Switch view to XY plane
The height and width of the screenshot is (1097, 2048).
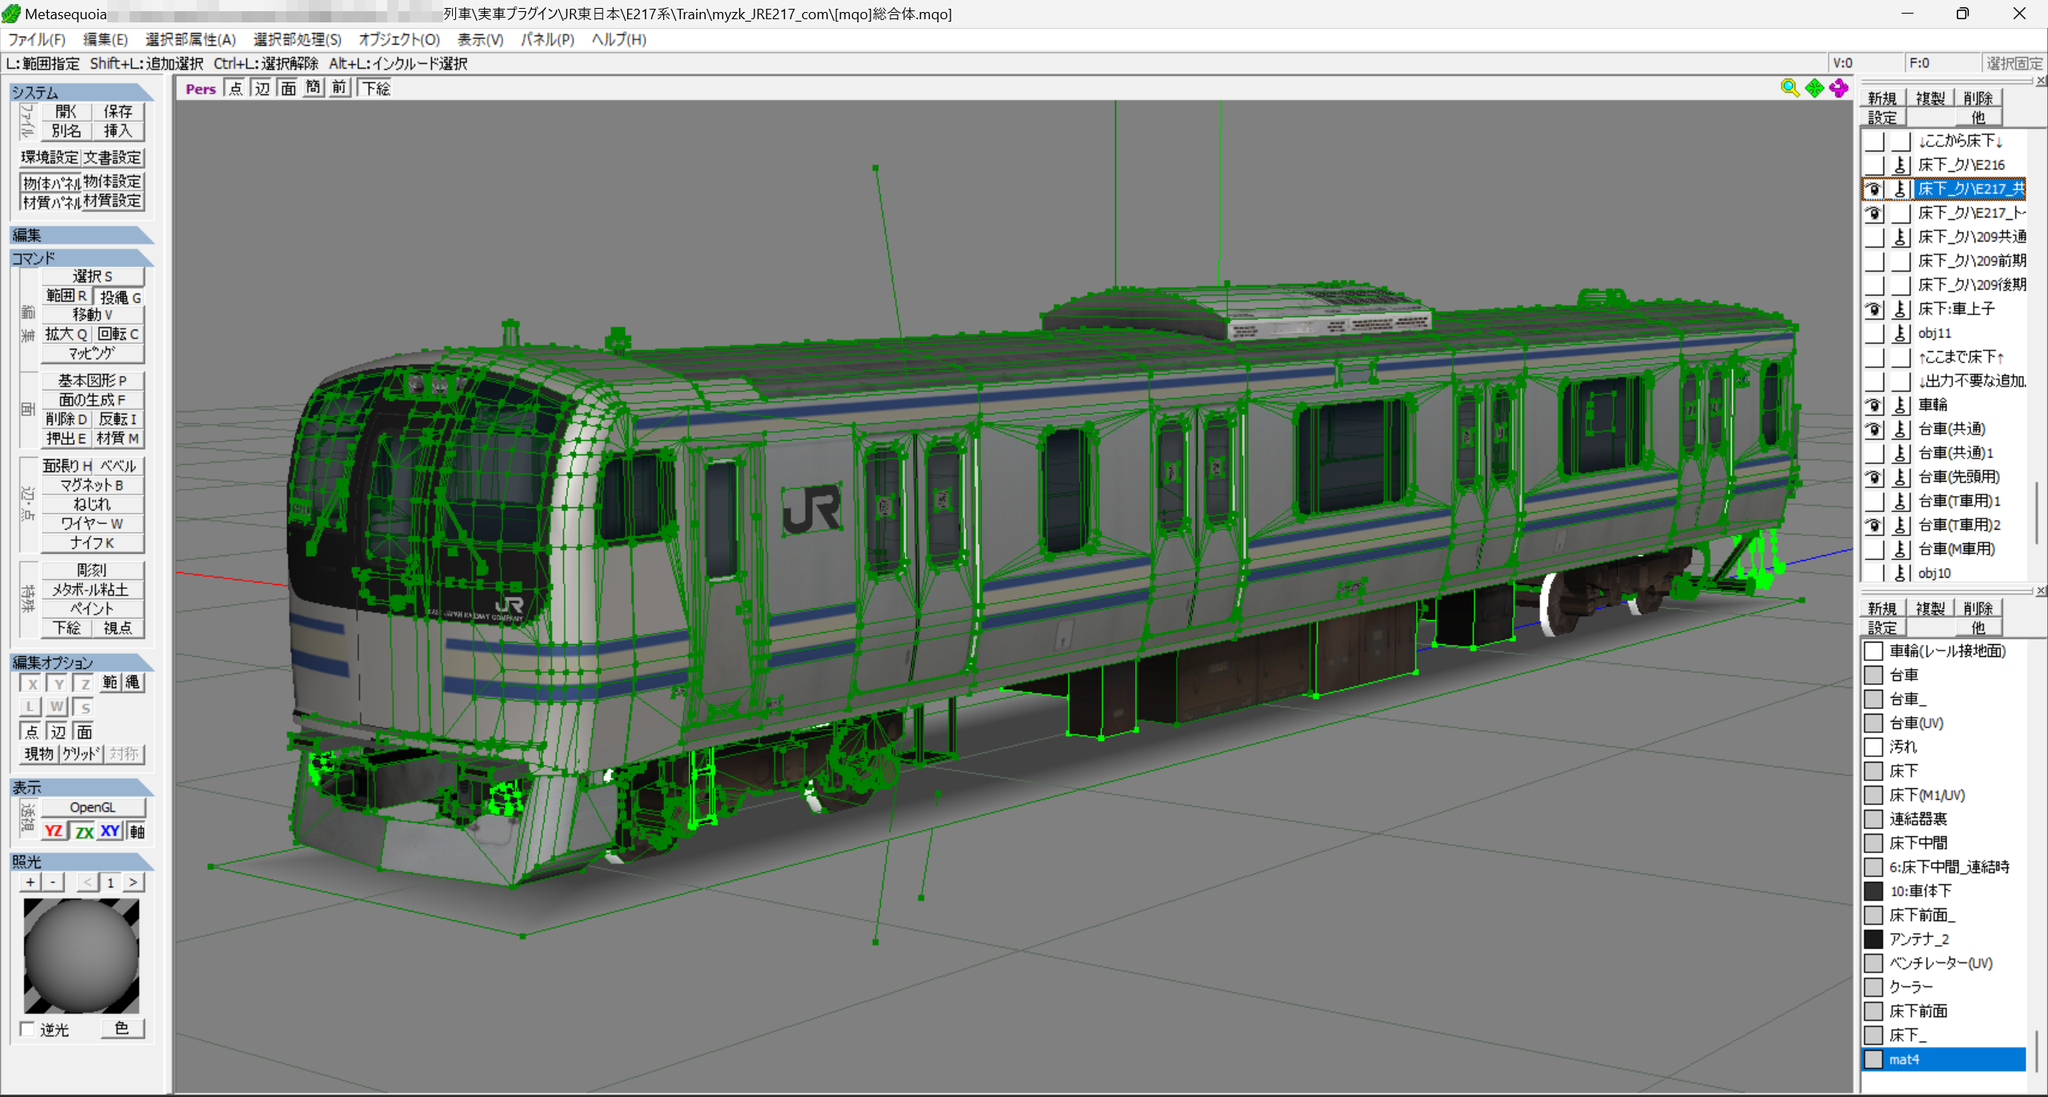pos(110,831)
